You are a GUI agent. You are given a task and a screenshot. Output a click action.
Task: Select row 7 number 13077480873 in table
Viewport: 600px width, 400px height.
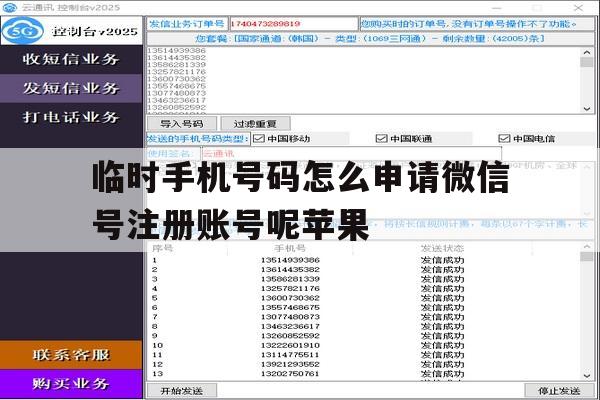(290, 317)
